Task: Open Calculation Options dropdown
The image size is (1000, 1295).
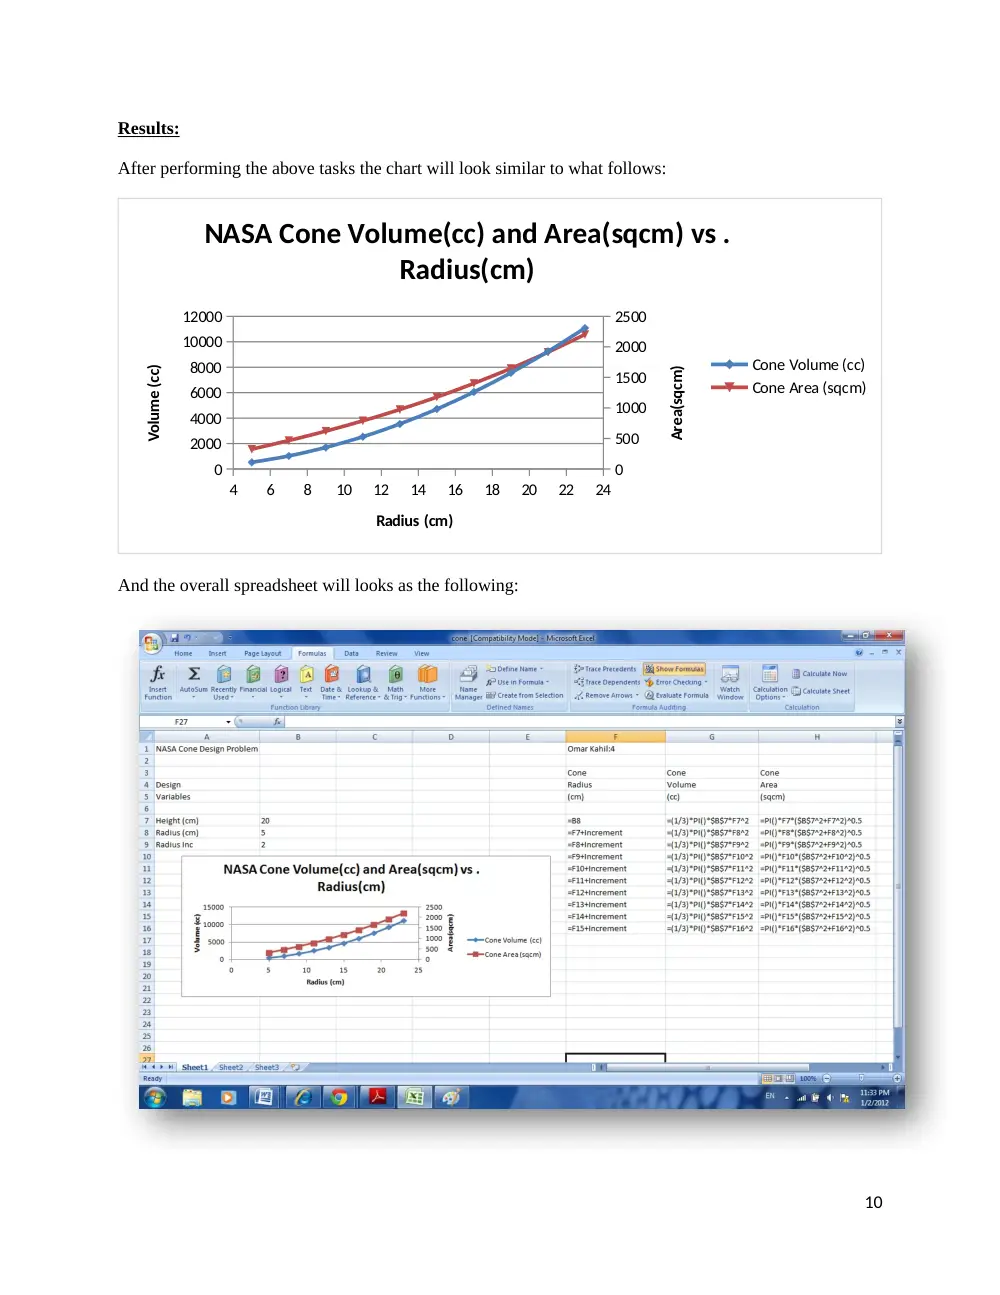Action: point(770,682)
